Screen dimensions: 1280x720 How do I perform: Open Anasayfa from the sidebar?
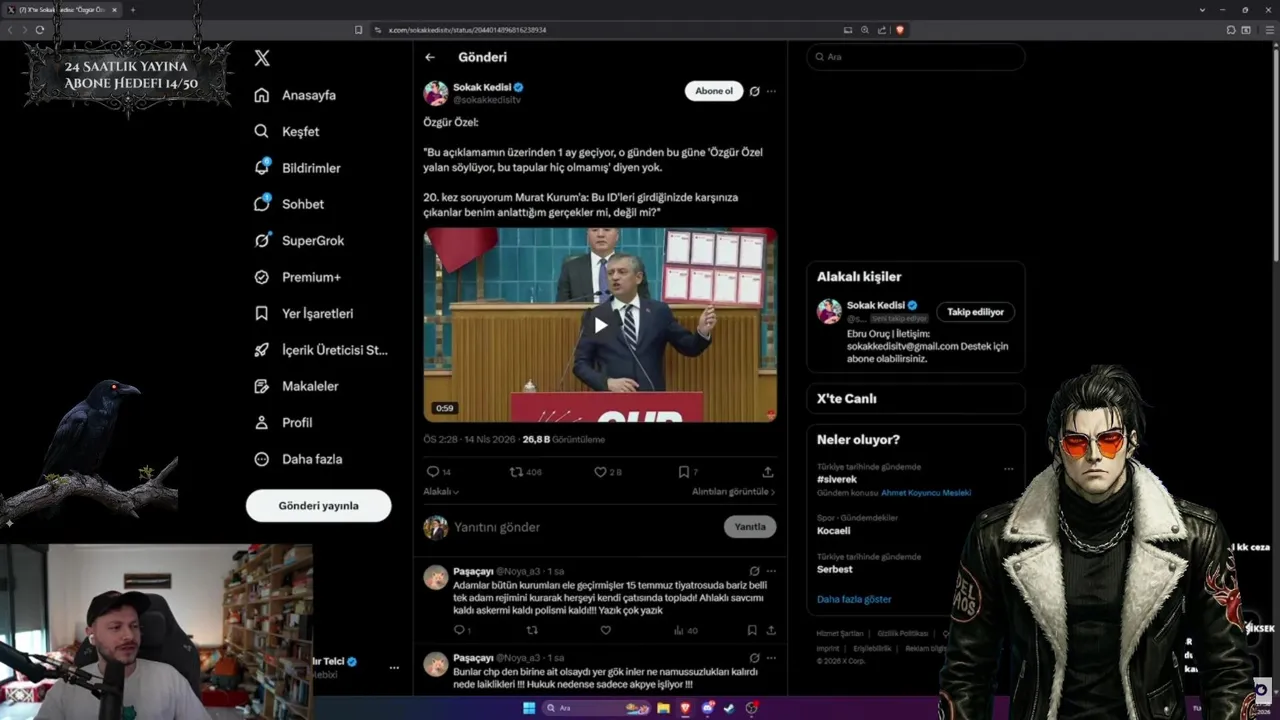point(295,95)
